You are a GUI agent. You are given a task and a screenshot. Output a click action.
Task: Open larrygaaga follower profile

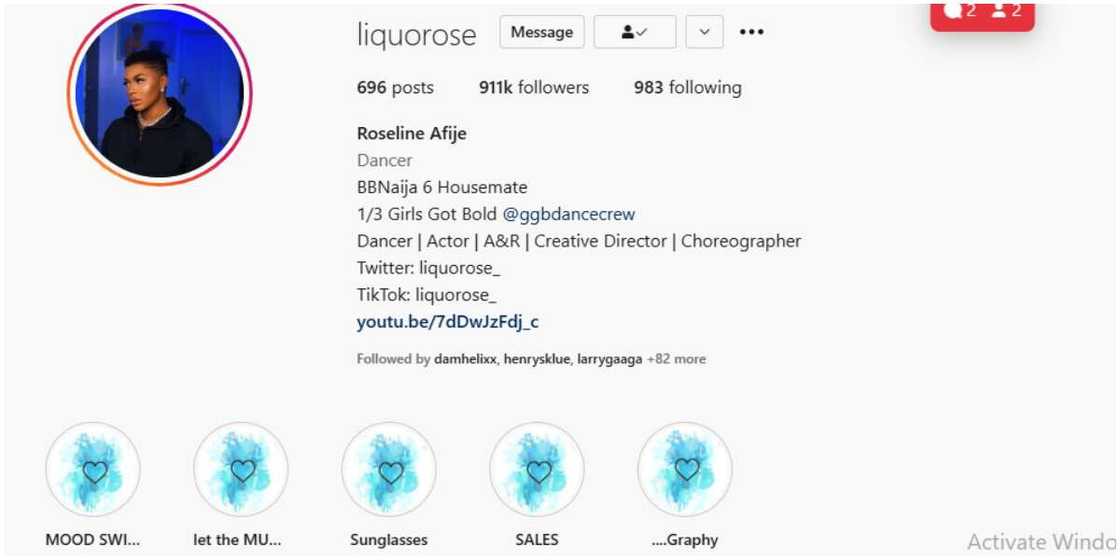[x=609, y=359]
